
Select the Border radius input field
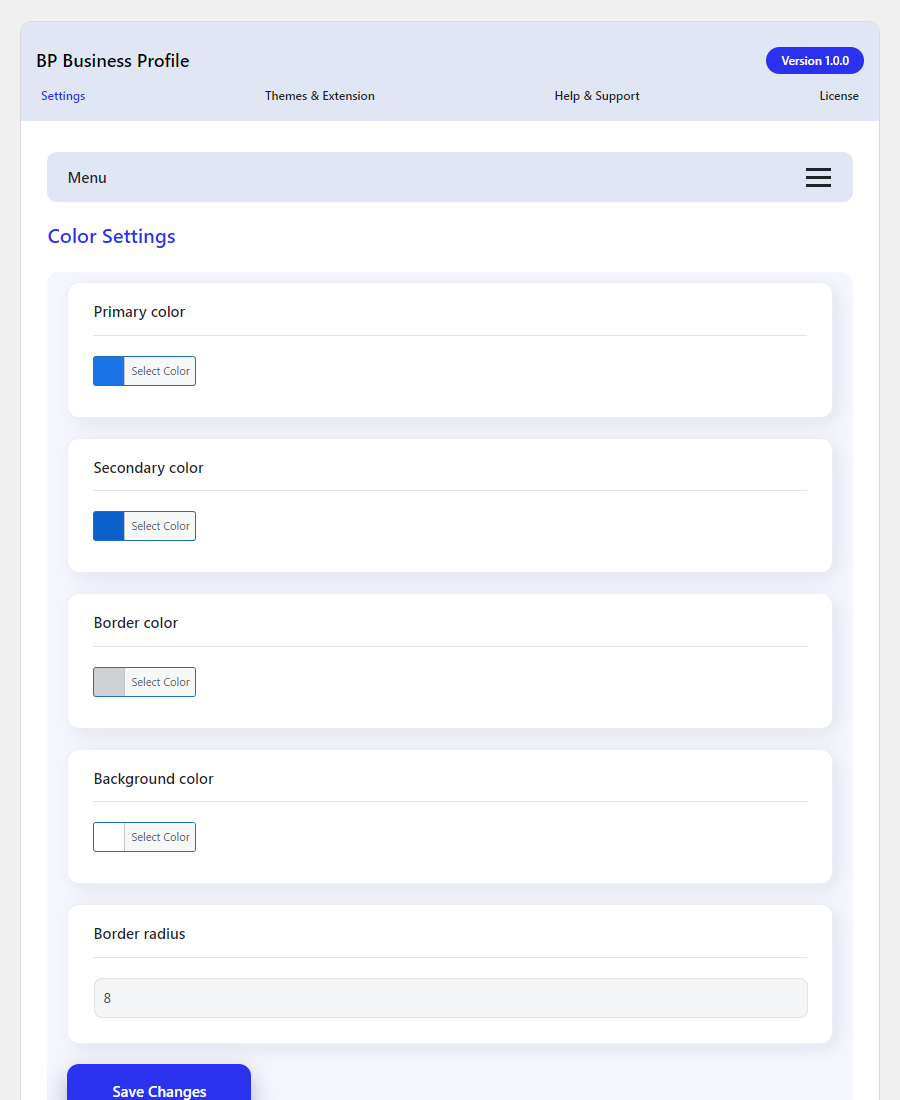click(x=450, y=998)
